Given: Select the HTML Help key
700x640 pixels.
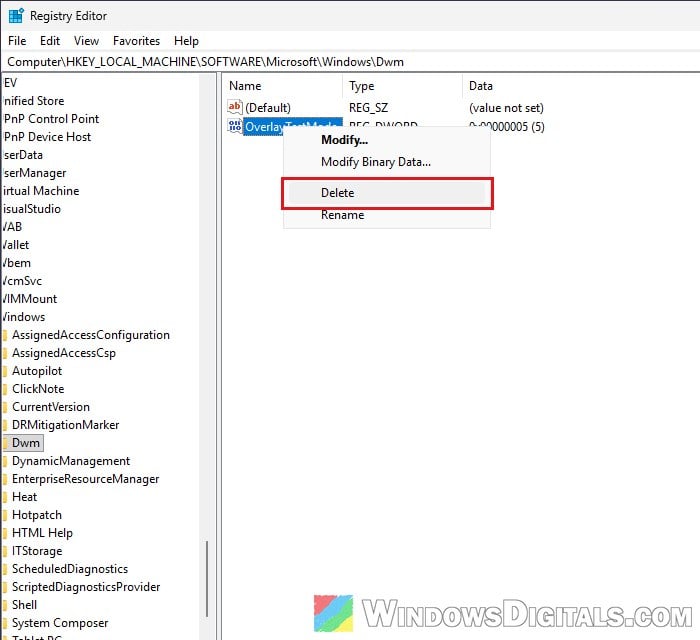Looking at the screenshot, I should coord(42,533).
